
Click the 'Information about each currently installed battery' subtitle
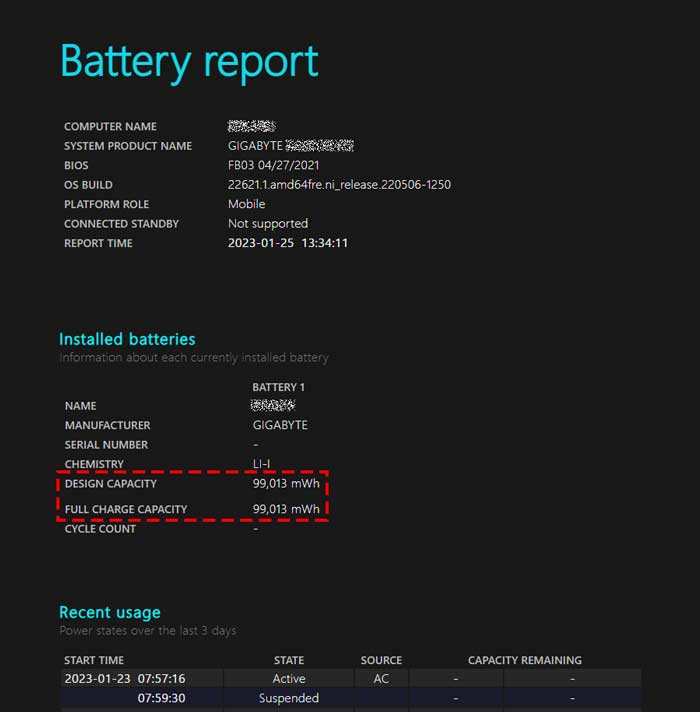pyautogui.click(x=194, y=358)
